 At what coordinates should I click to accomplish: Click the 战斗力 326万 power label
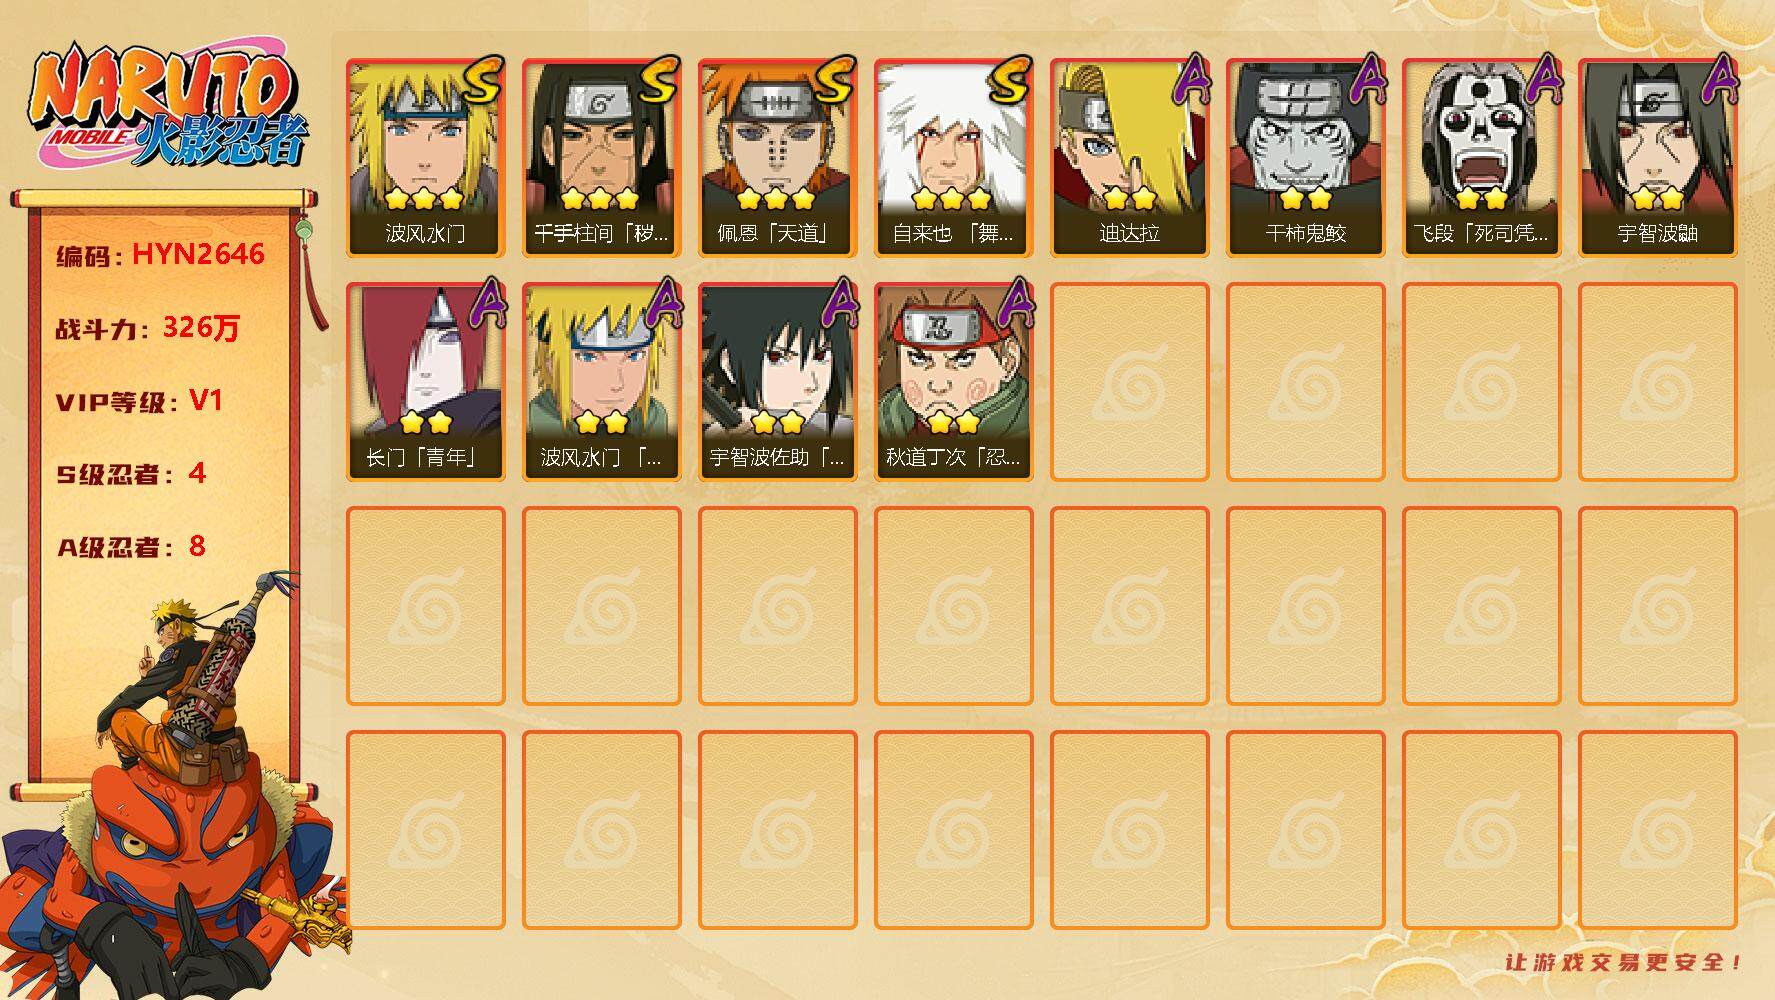(148, 327)
